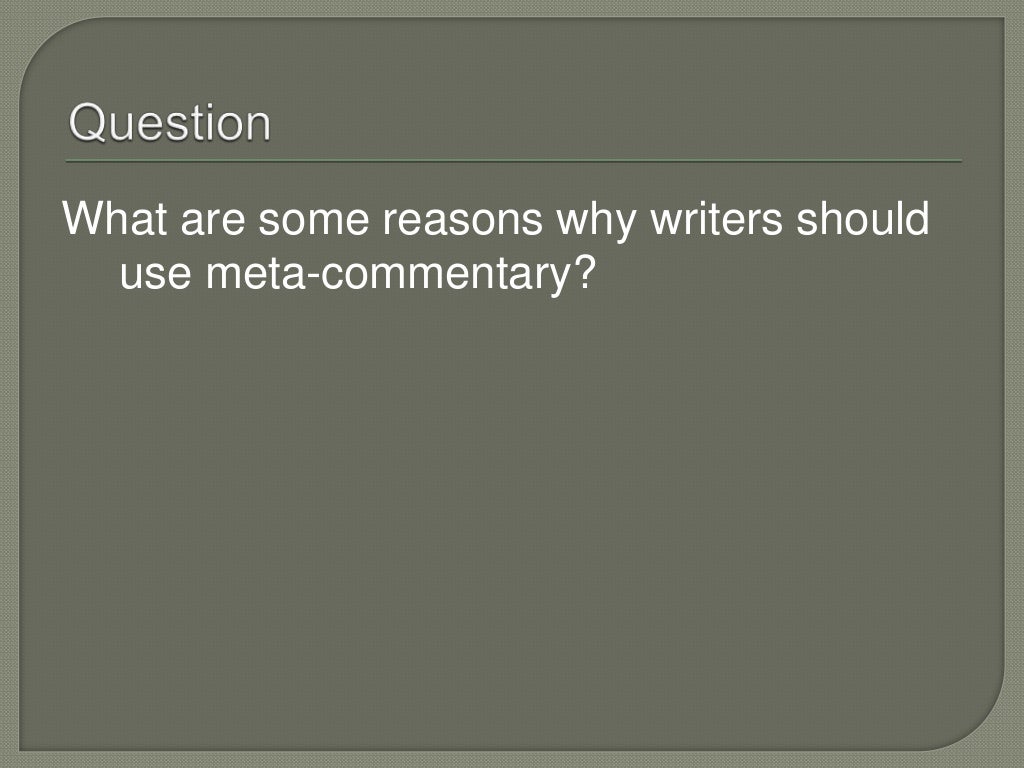Viewport: 1024px width, 768px height.
Task: Click the light border strip at slide bottom
Action: pyautogui.click(x=512, y=759)
